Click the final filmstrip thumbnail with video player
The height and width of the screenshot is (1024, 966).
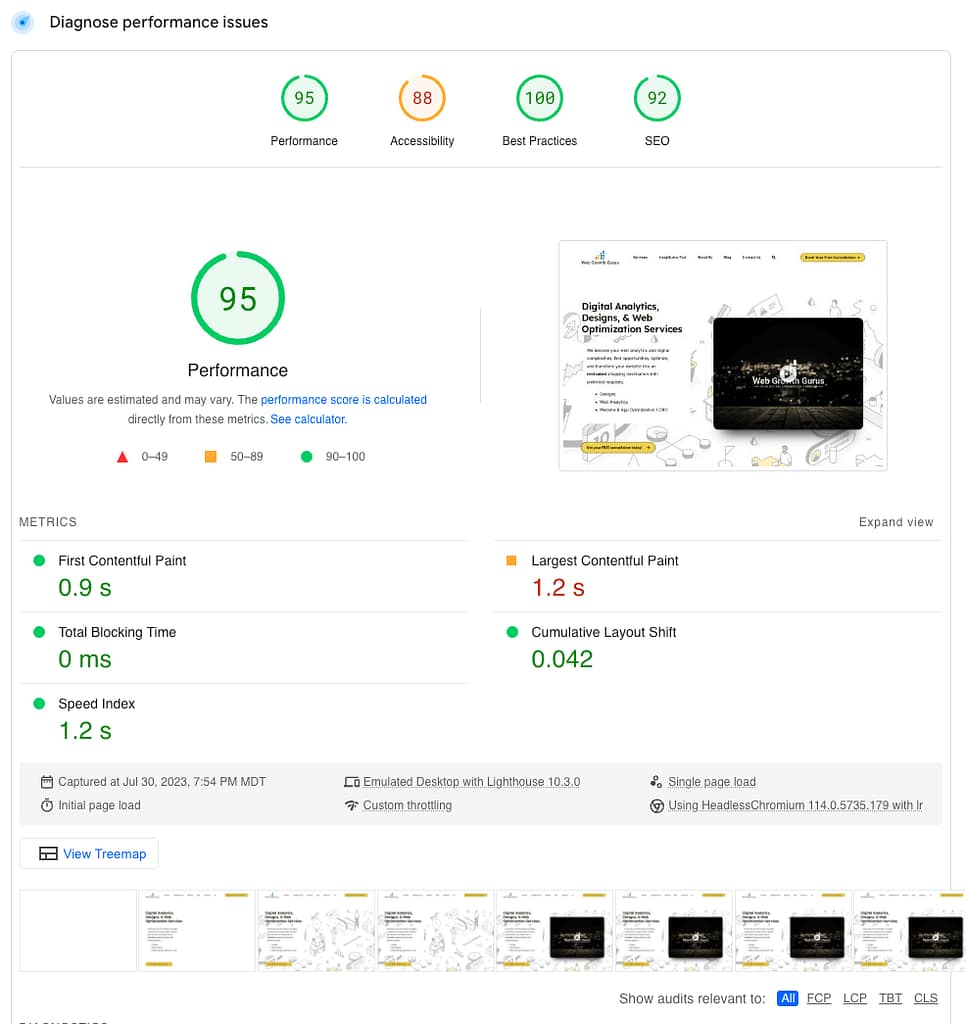[x=910, y=930]
